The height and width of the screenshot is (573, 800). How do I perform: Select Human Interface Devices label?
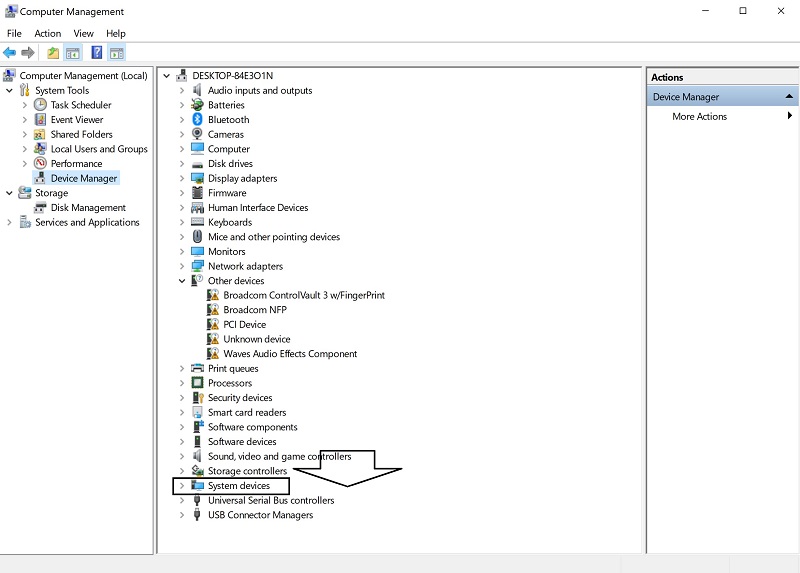(258, 208)
